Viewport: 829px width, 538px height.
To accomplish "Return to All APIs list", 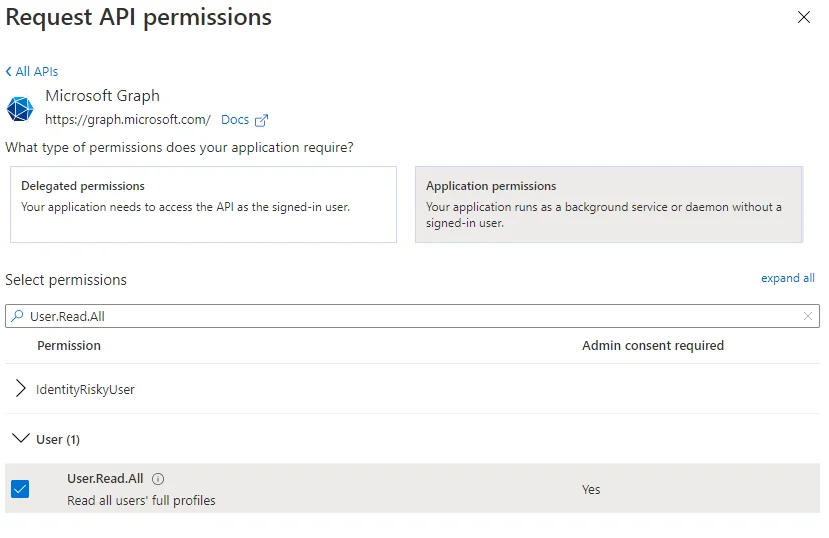I will (37, 72).
